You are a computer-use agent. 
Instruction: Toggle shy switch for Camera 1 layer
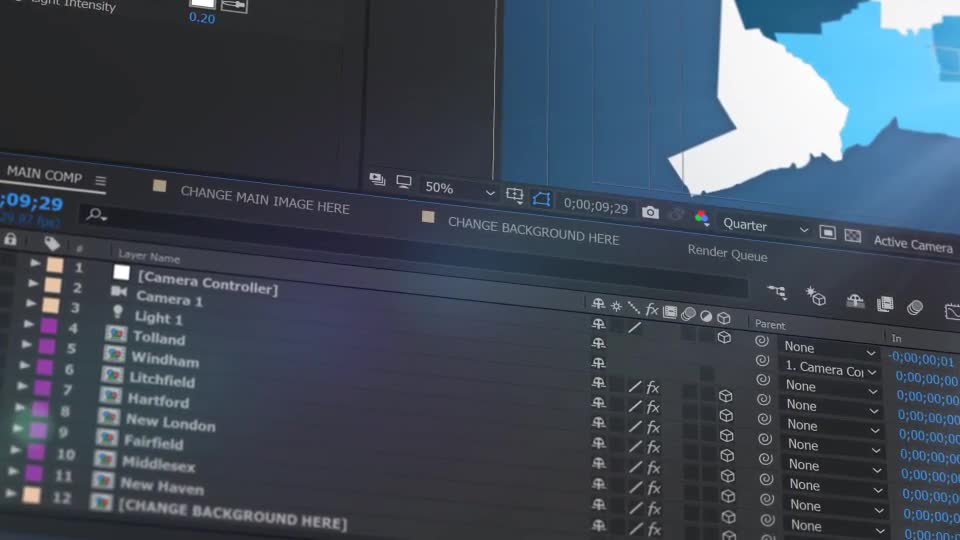pos(598,343)
